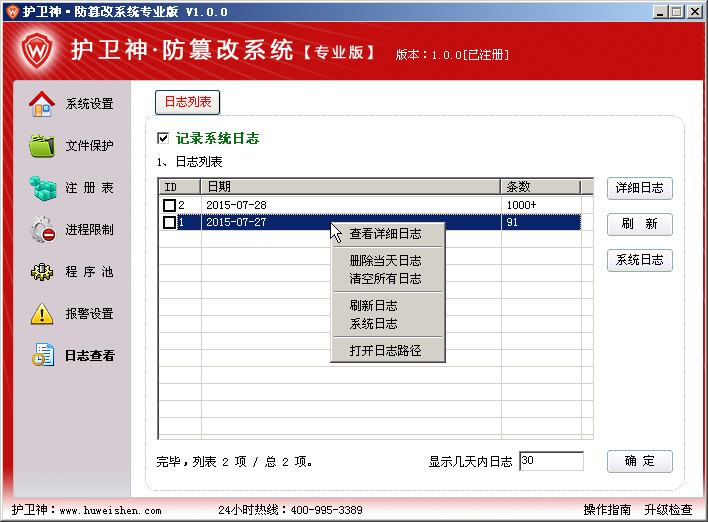Select 查看详细日志 in context menu

pyautogui.click(x=385, y=234)
